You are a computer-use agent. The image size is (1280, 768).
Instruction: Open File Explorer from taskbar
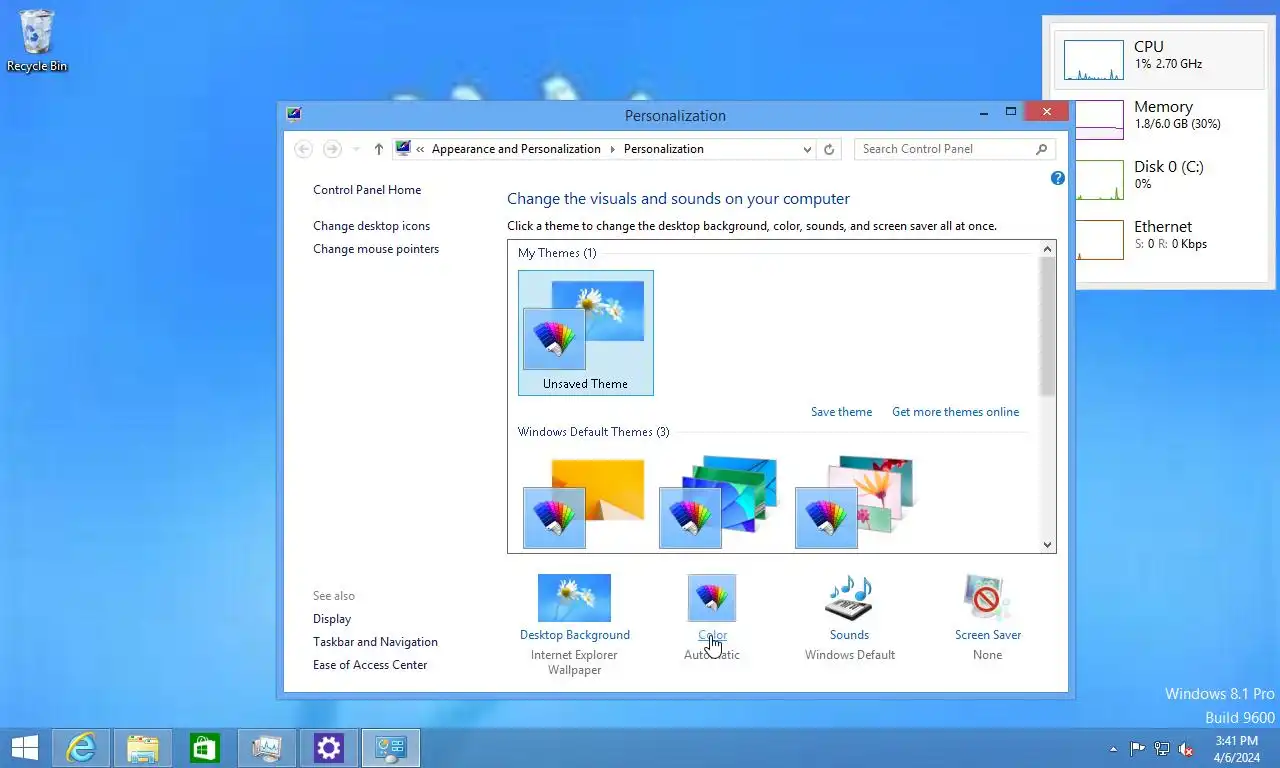[143, 747]
